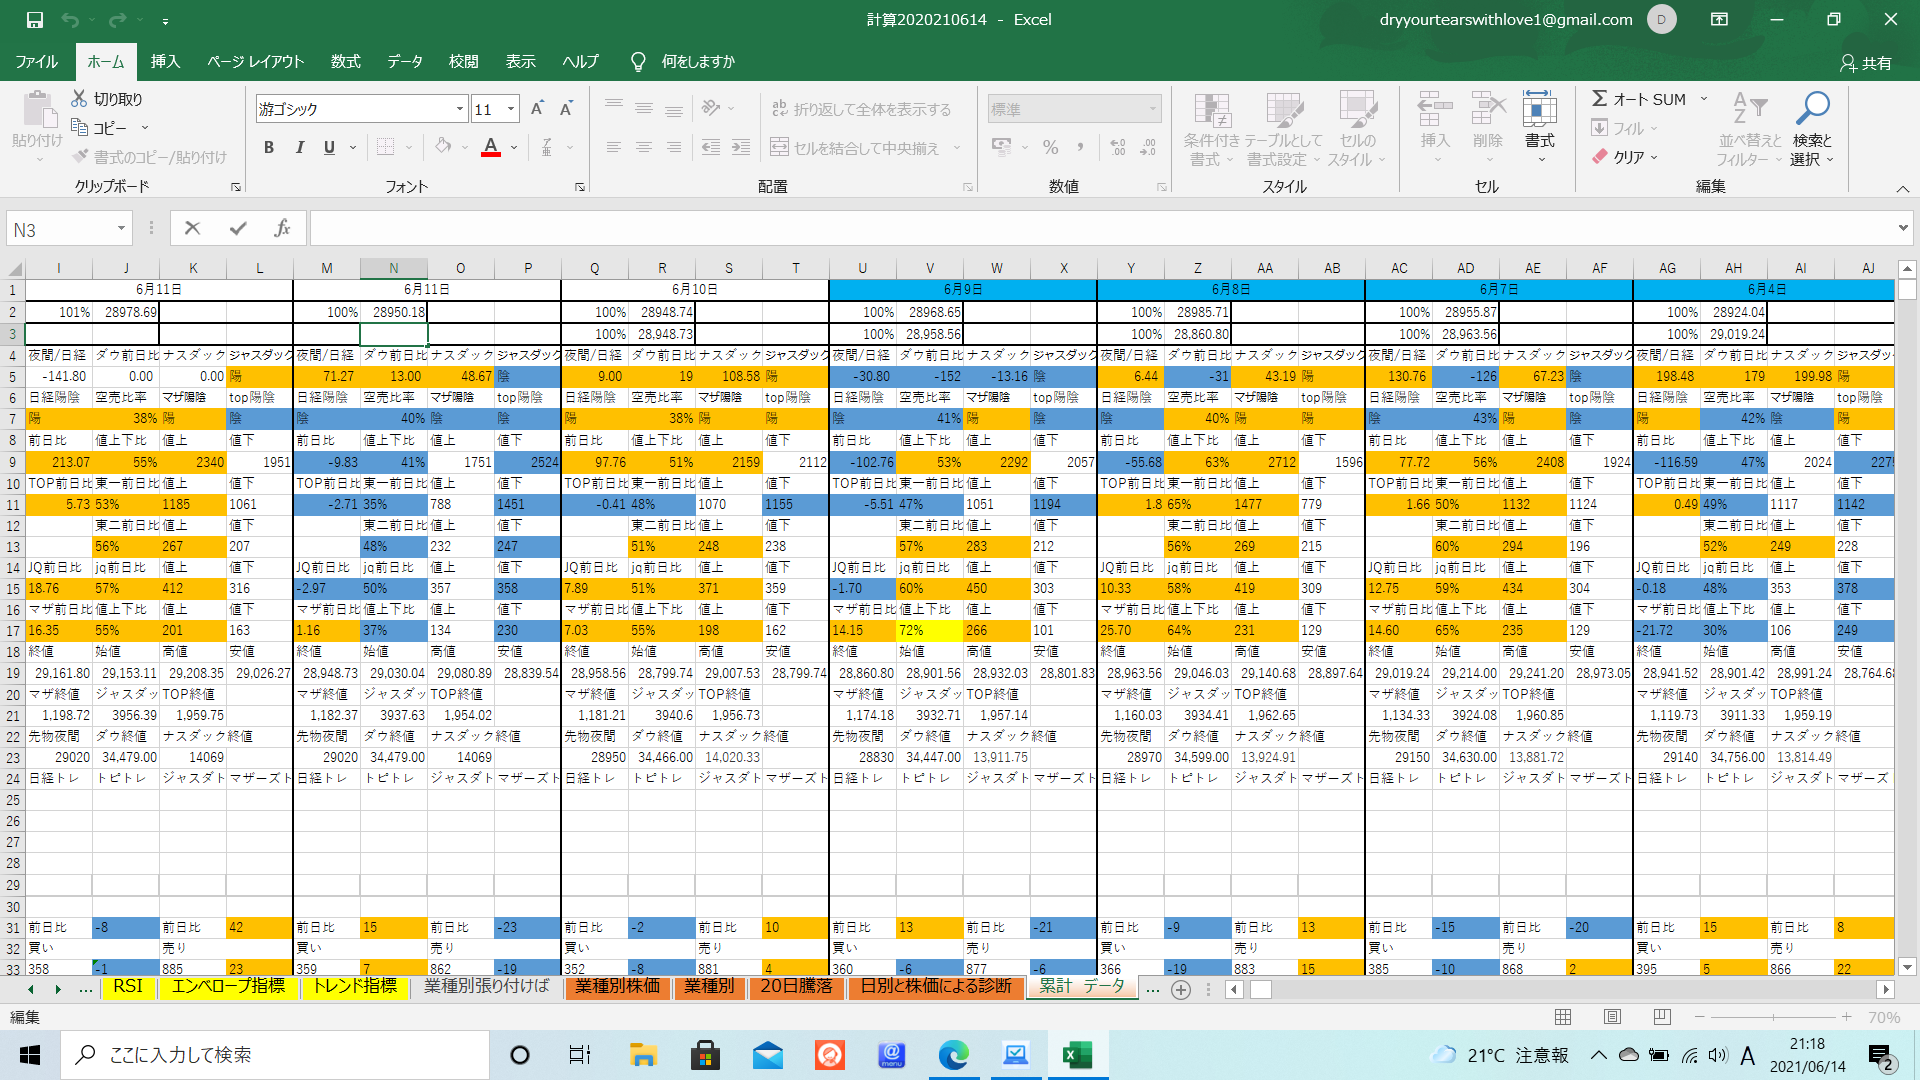Click the 共有 share button

1866,62
